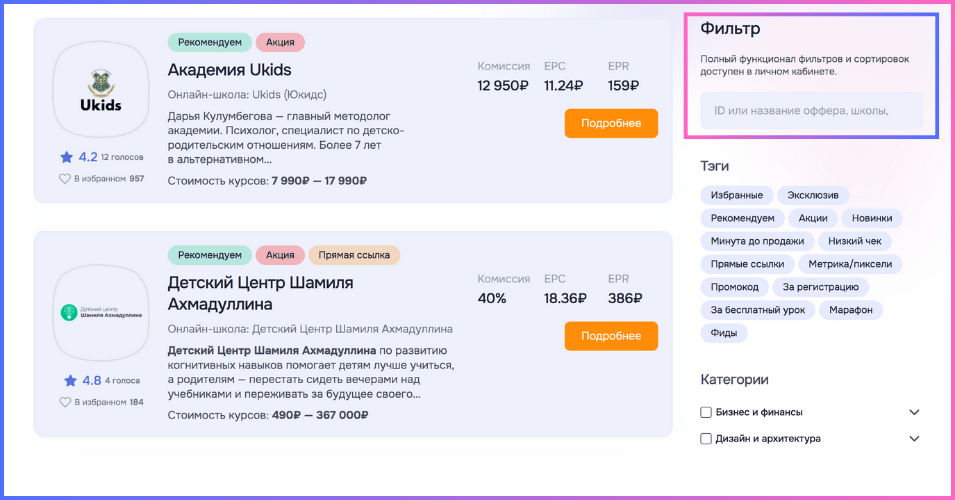Viewport: 955px width, 500px height.
Task: Check the Дизайн и архитектура checkbox
Action: (x=706, y=438)
